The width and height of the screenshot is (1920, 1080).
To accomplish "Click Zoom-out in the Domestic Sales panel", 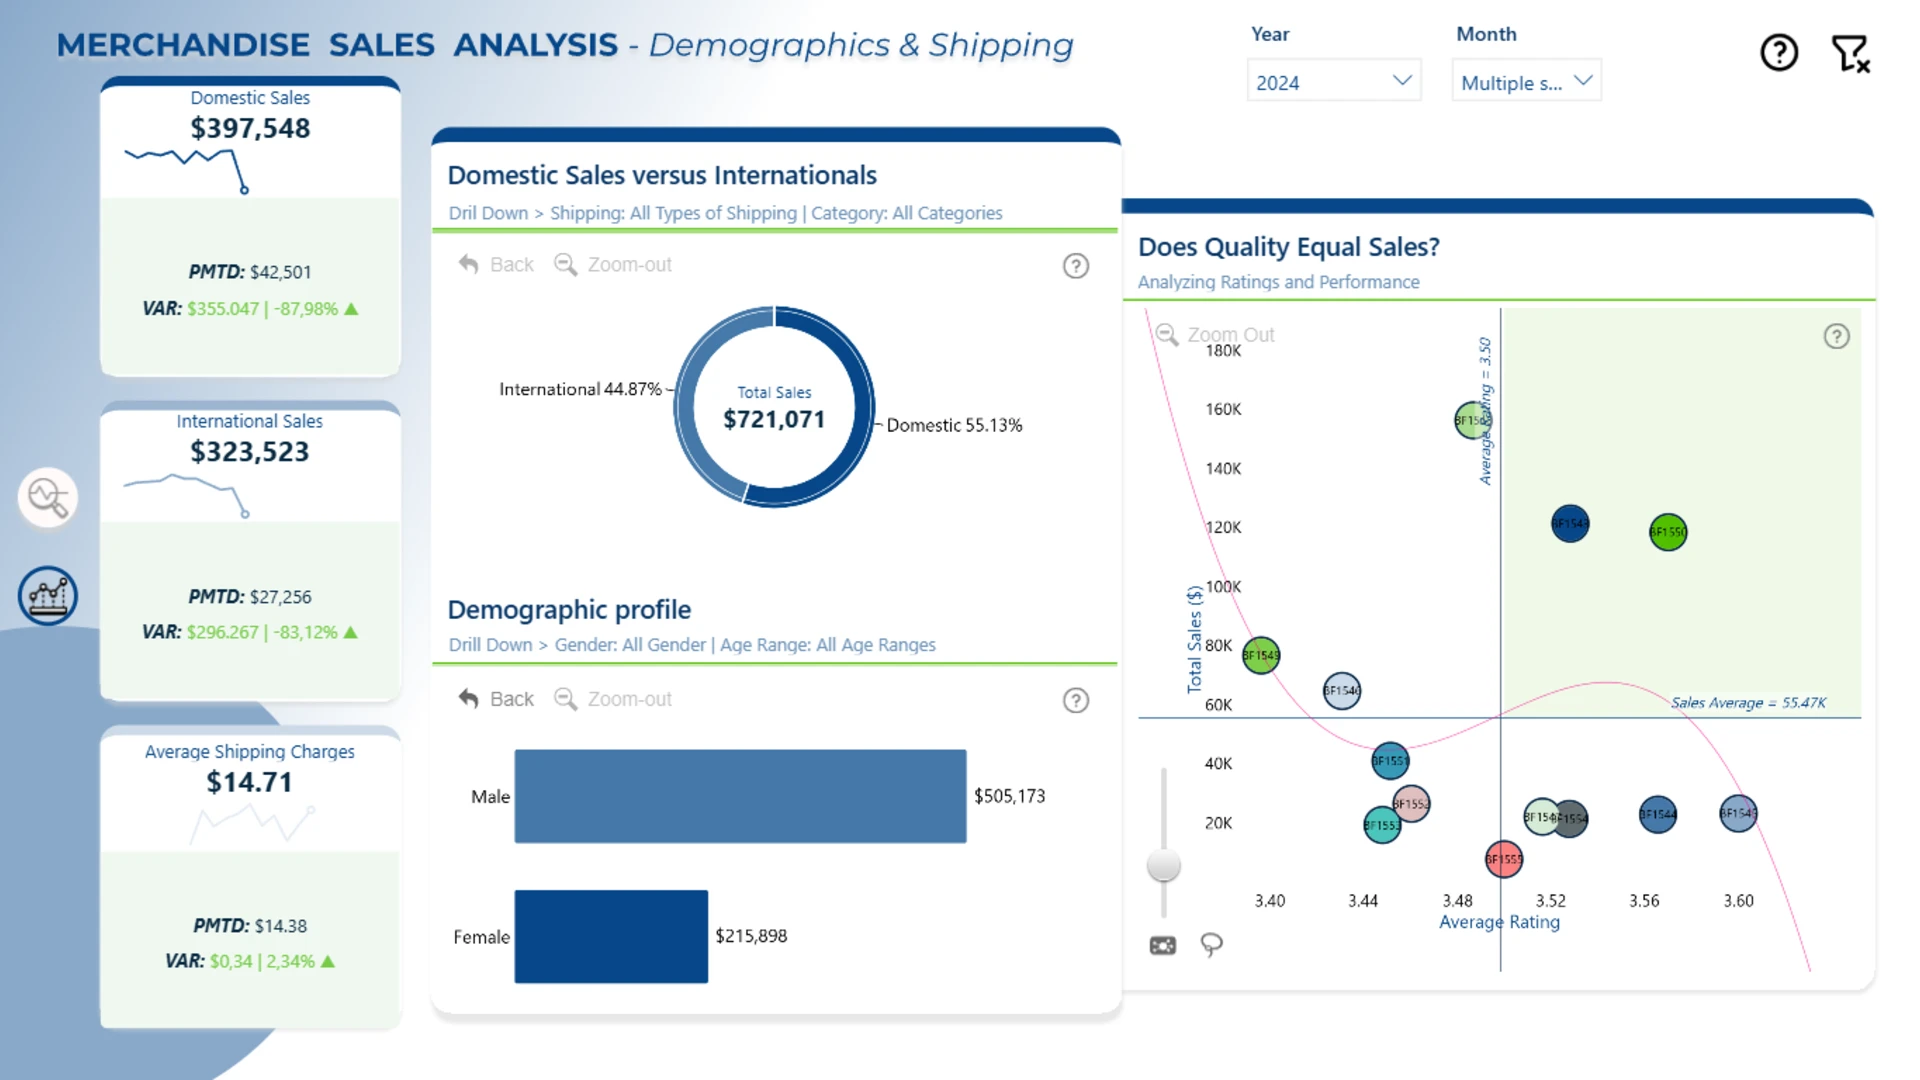I will (x=613, y=264).
